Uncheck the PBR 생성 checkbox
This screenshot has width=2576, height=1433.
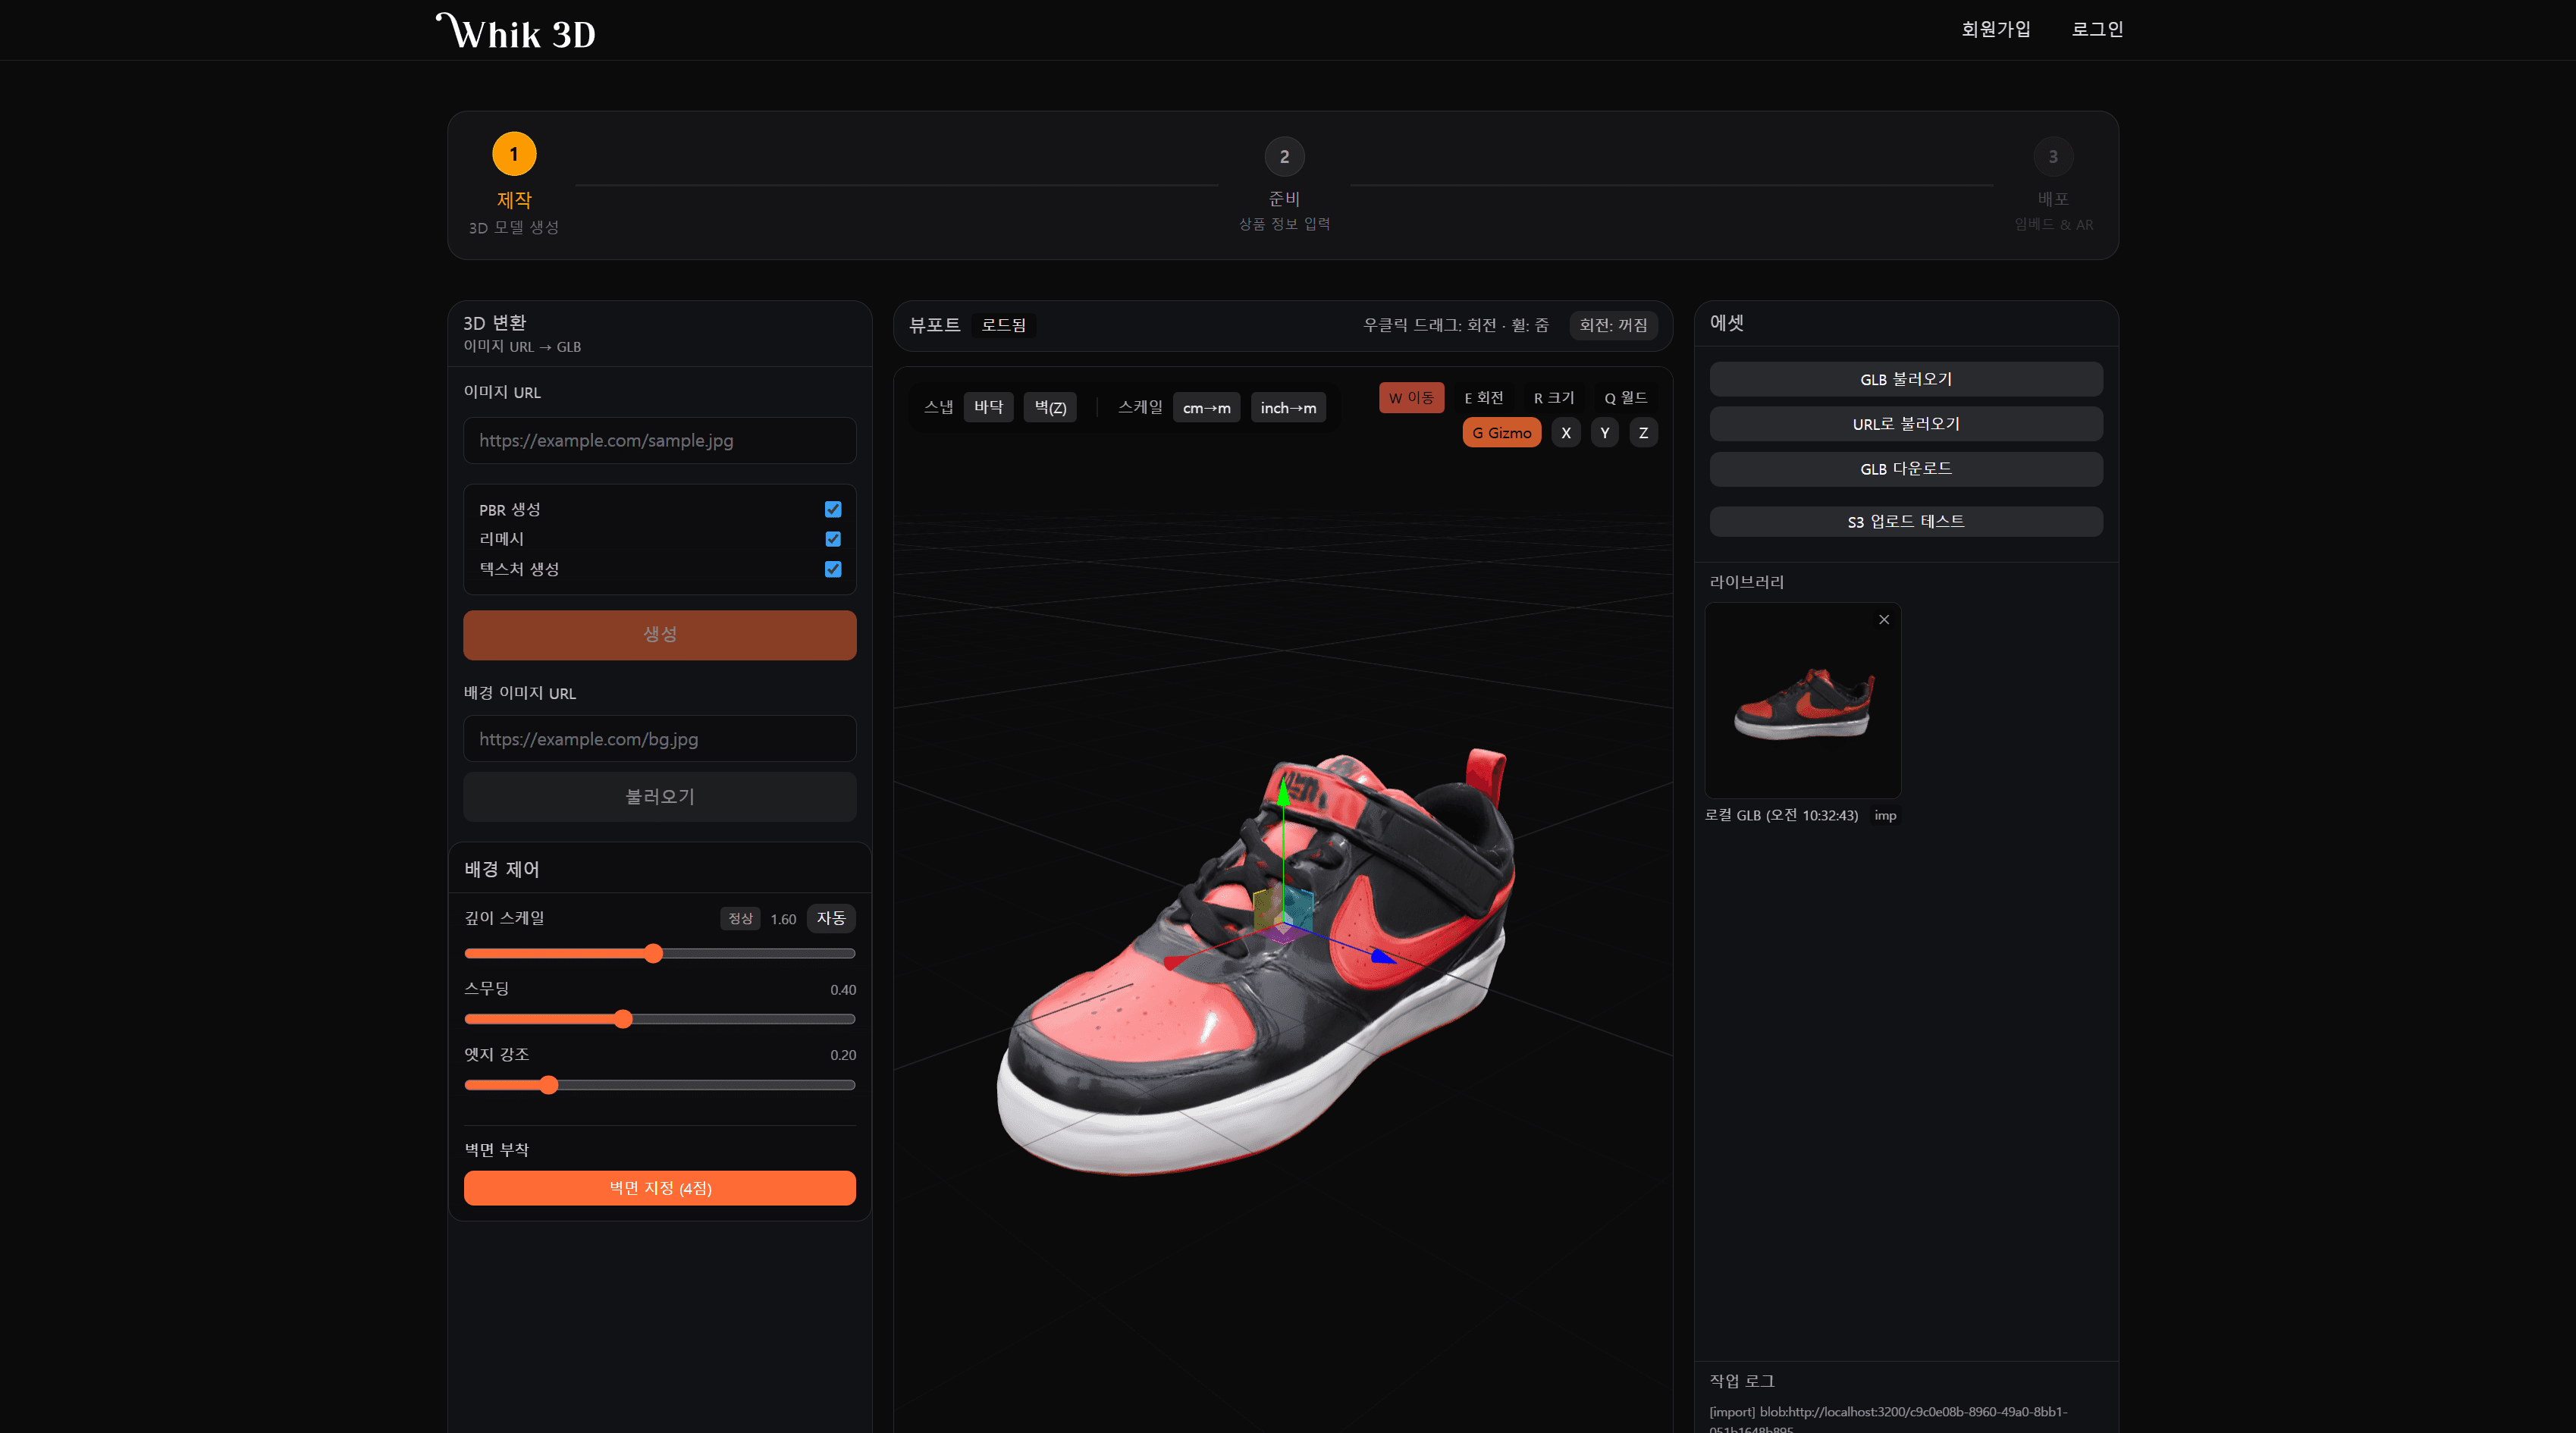[x=832, y=509]
